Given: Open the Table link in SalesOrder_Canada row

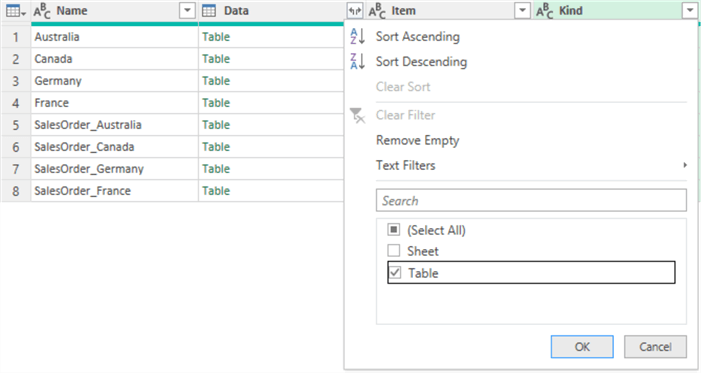Looking at the screenshot, I should [x=216, y=147].
